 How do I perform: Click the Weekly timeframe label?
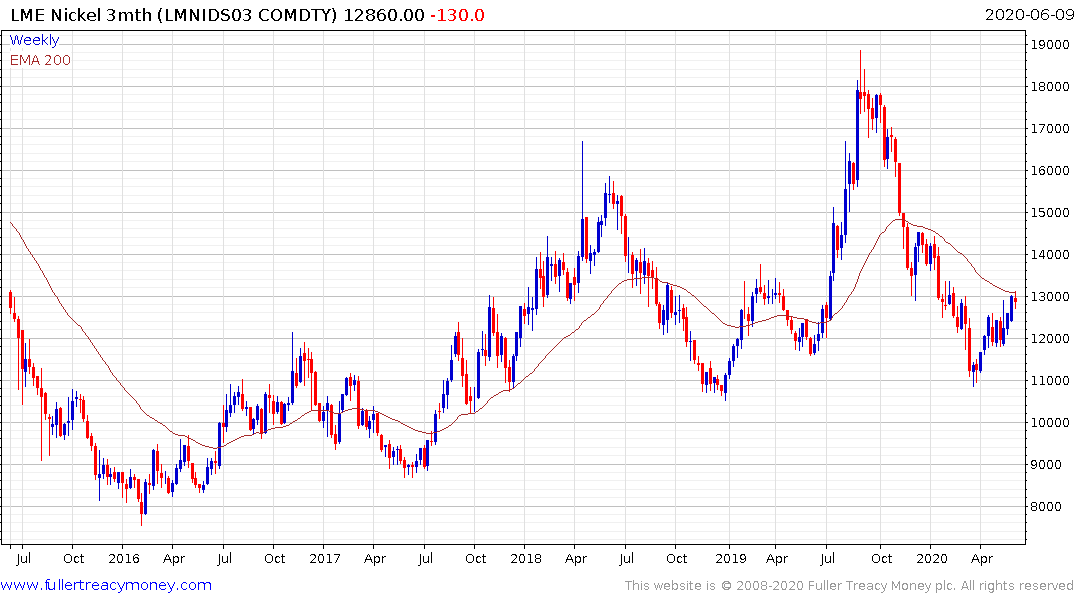(x=34, y=40)
